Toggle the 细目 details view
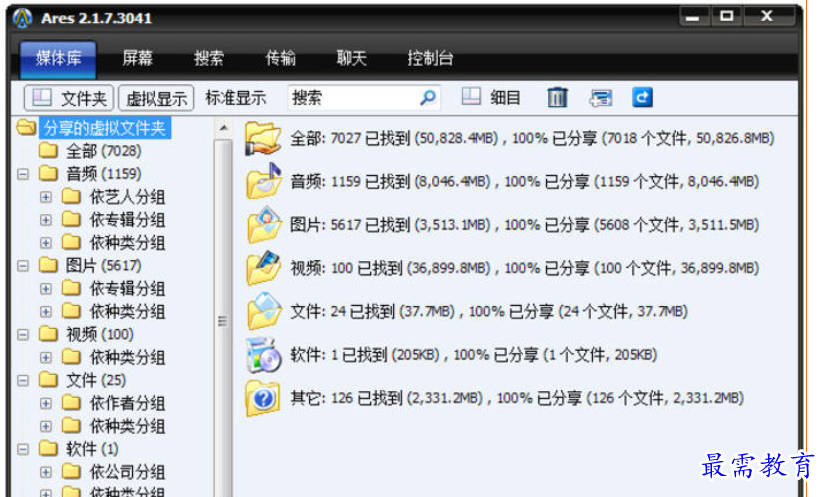 tap(491, 98)
